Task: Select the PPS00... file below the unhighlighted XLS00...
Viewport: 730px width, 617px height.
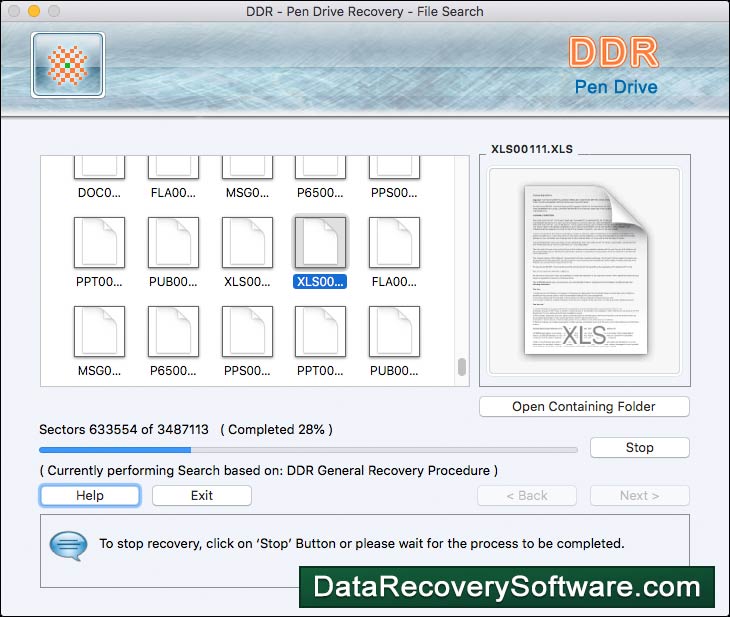Action: pyautogui.click(x=247, y=342)
